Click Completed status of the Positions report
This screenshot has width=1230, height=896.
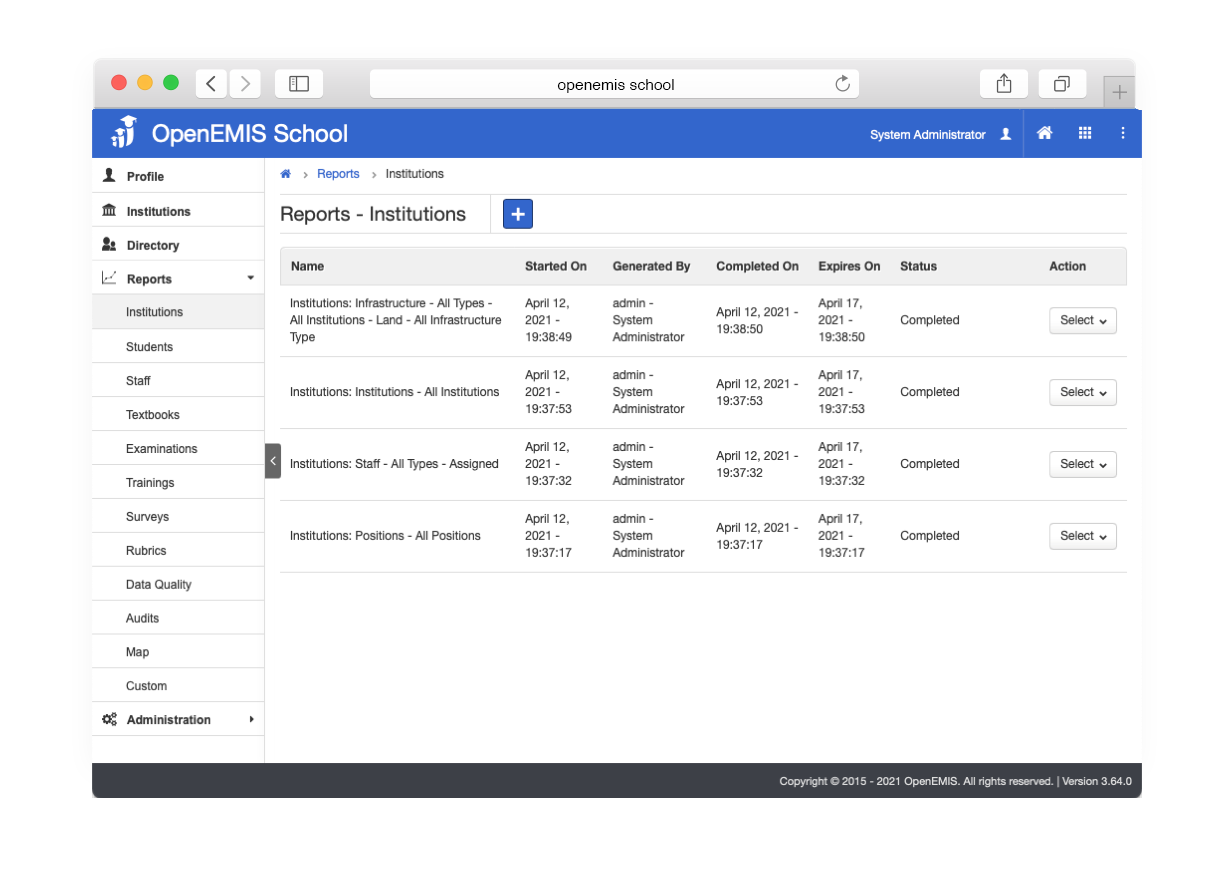pos(930,536)
